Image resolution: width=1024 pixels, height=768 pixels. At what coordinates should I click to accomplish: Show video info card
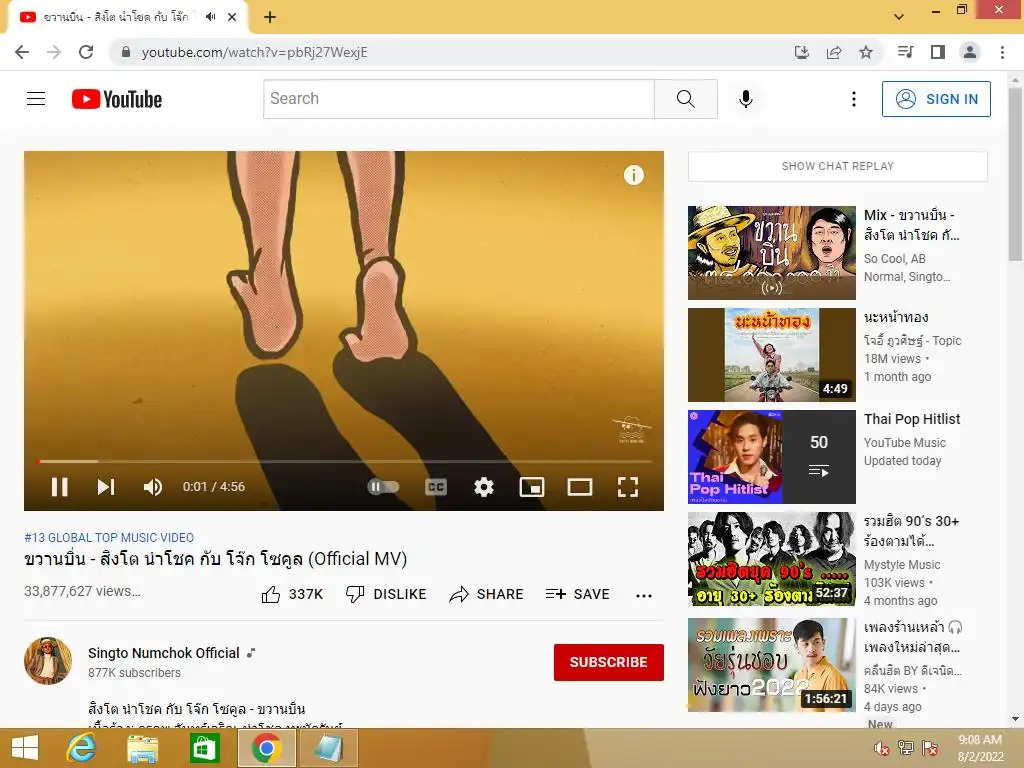pos(633,175)
